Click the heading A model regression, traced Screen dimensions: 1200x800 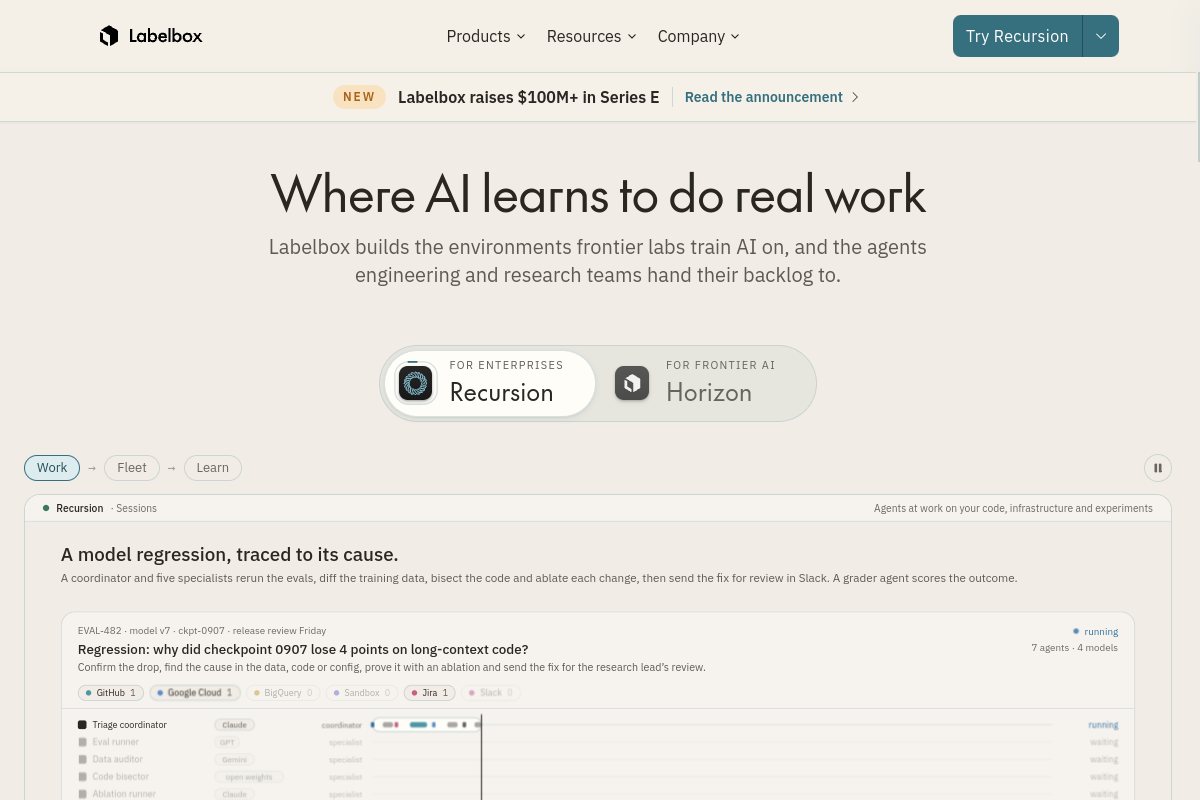pos(229,554)
